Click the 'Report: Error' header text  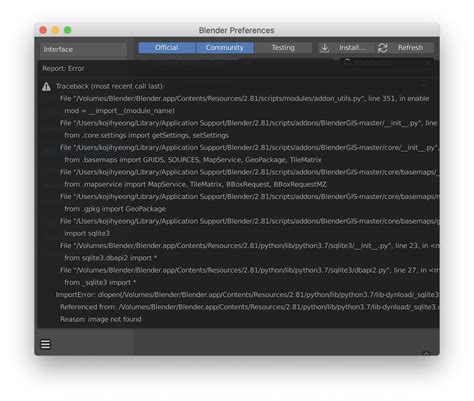(x=63, y=68)
